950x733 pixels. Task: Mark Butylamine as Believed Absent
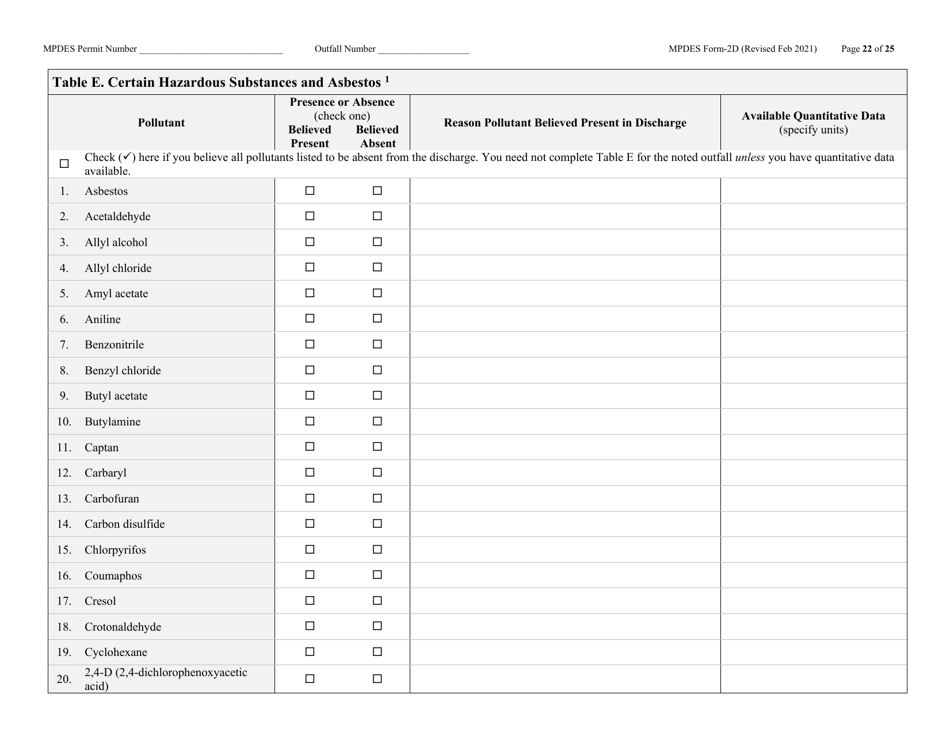[377, 421]
